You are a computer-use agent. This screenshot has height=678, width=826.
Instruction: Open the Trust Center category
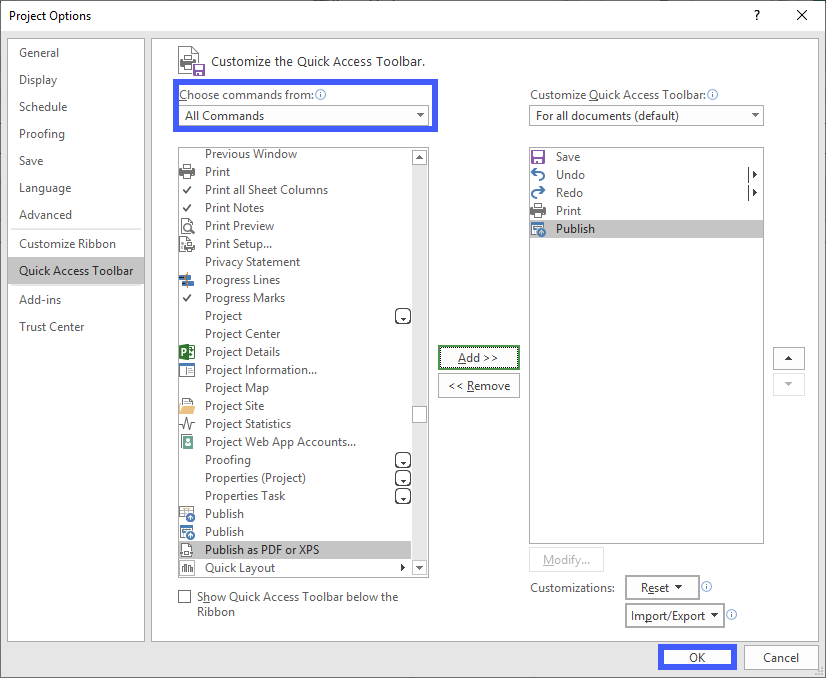51,327
